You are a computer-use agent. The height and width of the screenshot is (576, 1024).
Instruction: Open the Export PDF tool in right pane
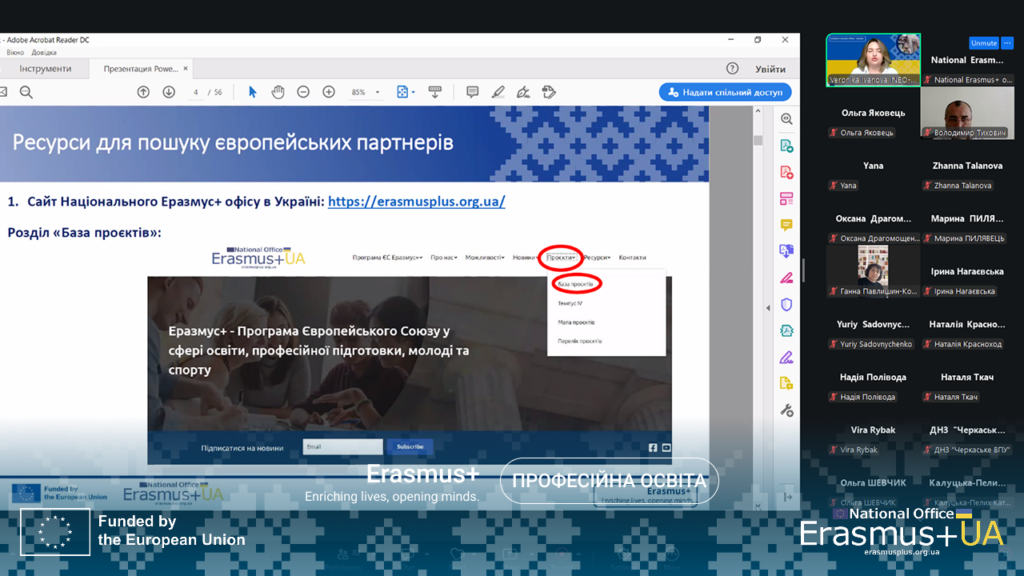[786, 146]
